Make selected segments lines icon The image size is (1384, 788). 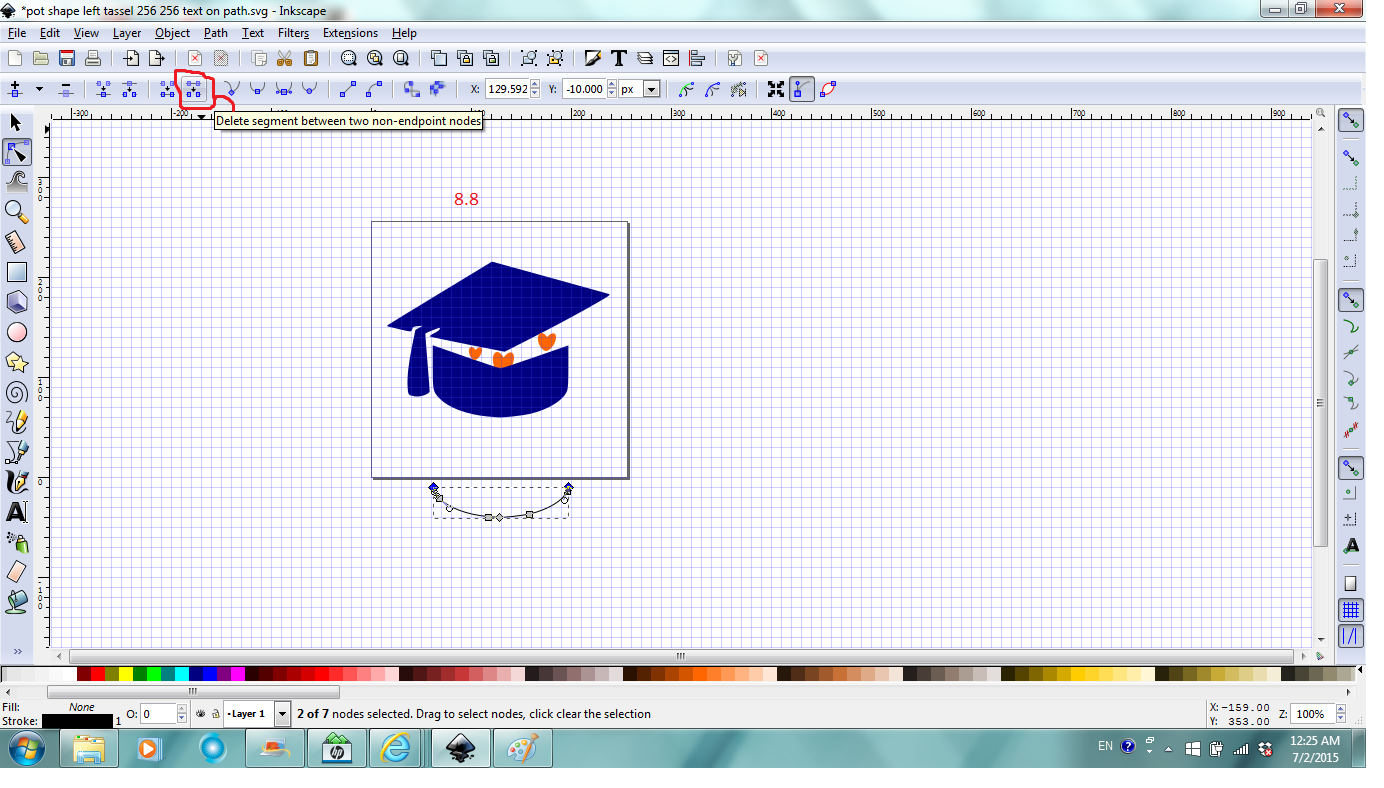(348, 89)
